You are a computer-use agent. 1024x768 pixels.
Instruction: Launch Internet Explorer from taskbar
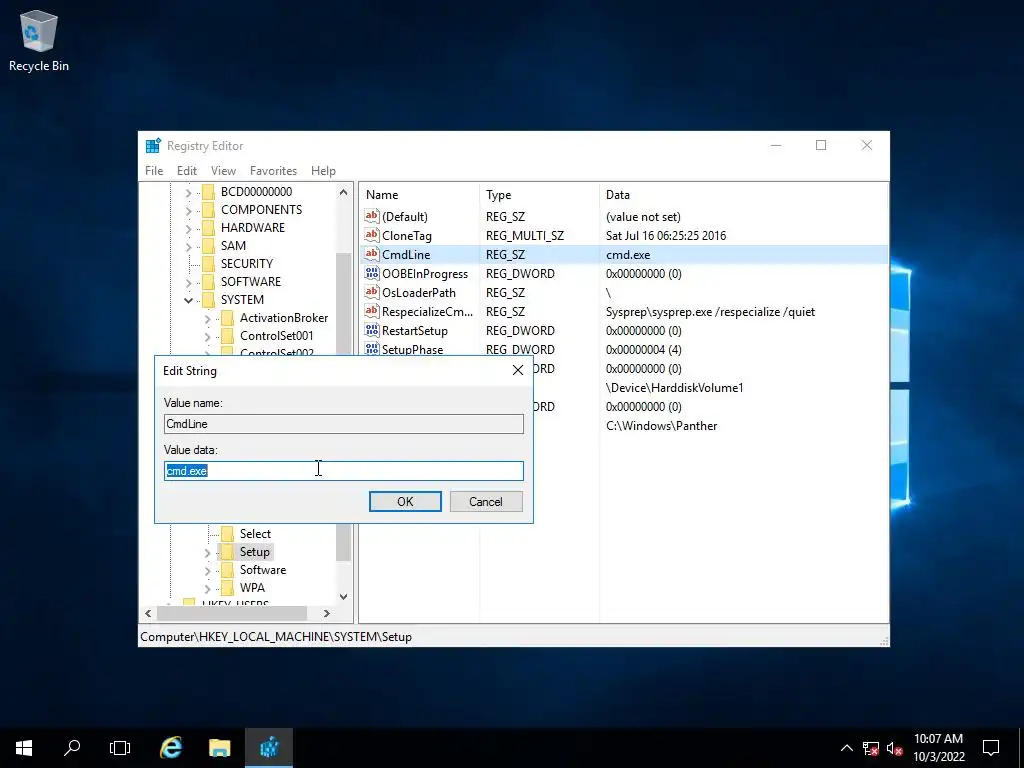click(x=171, y=748)
